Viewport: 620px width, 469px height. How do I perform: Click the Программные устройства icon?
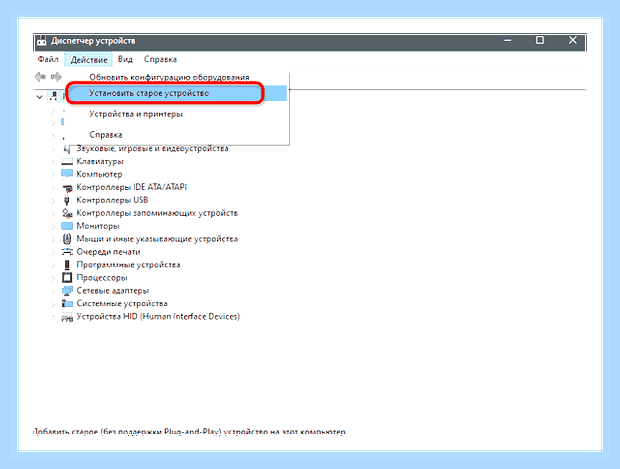[67, 265]
